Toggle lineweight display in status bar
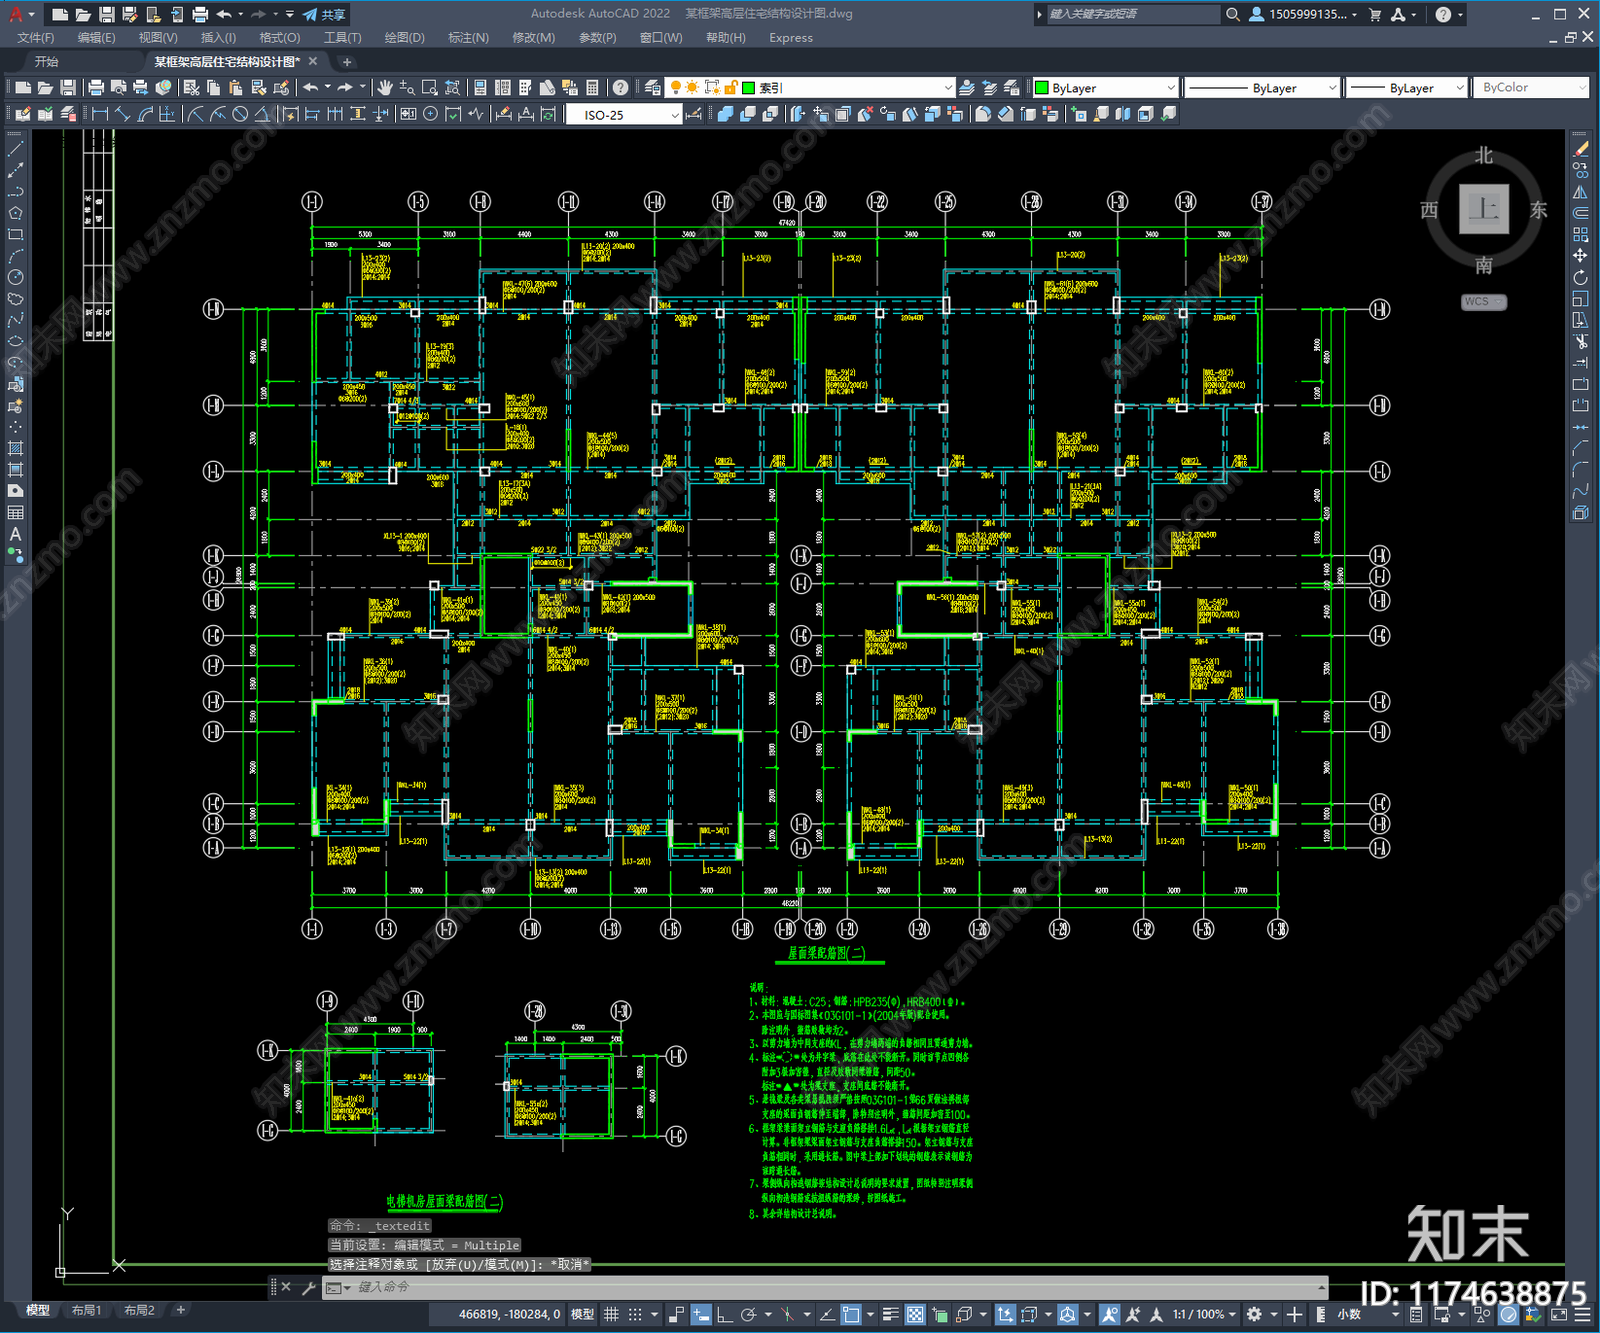This screenshot has height=1333, width=1600. pyautogui.click(x=890, y=1314)
